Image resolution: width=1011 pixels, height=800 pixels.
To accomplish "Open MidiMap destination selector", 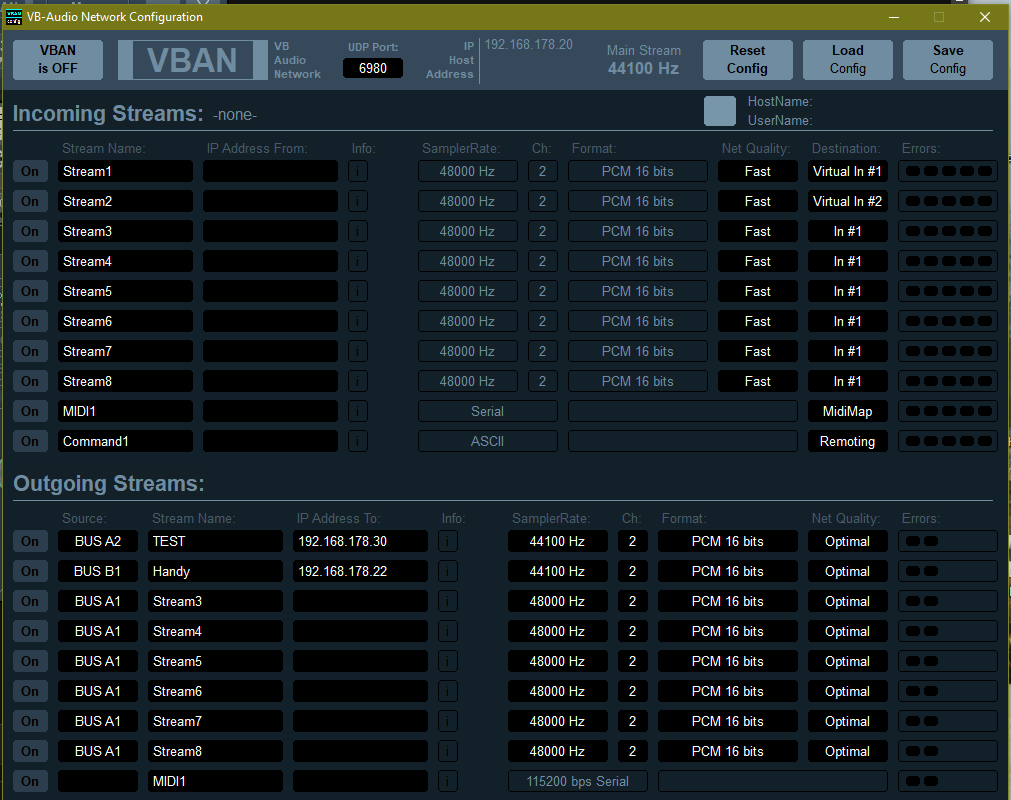I will click(847, 411).
